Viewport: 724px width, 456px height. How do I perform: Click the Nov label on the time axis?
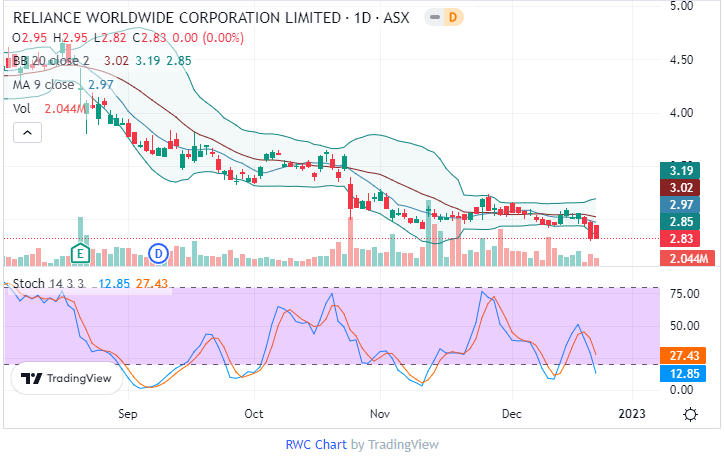click(x=379, y=412)
